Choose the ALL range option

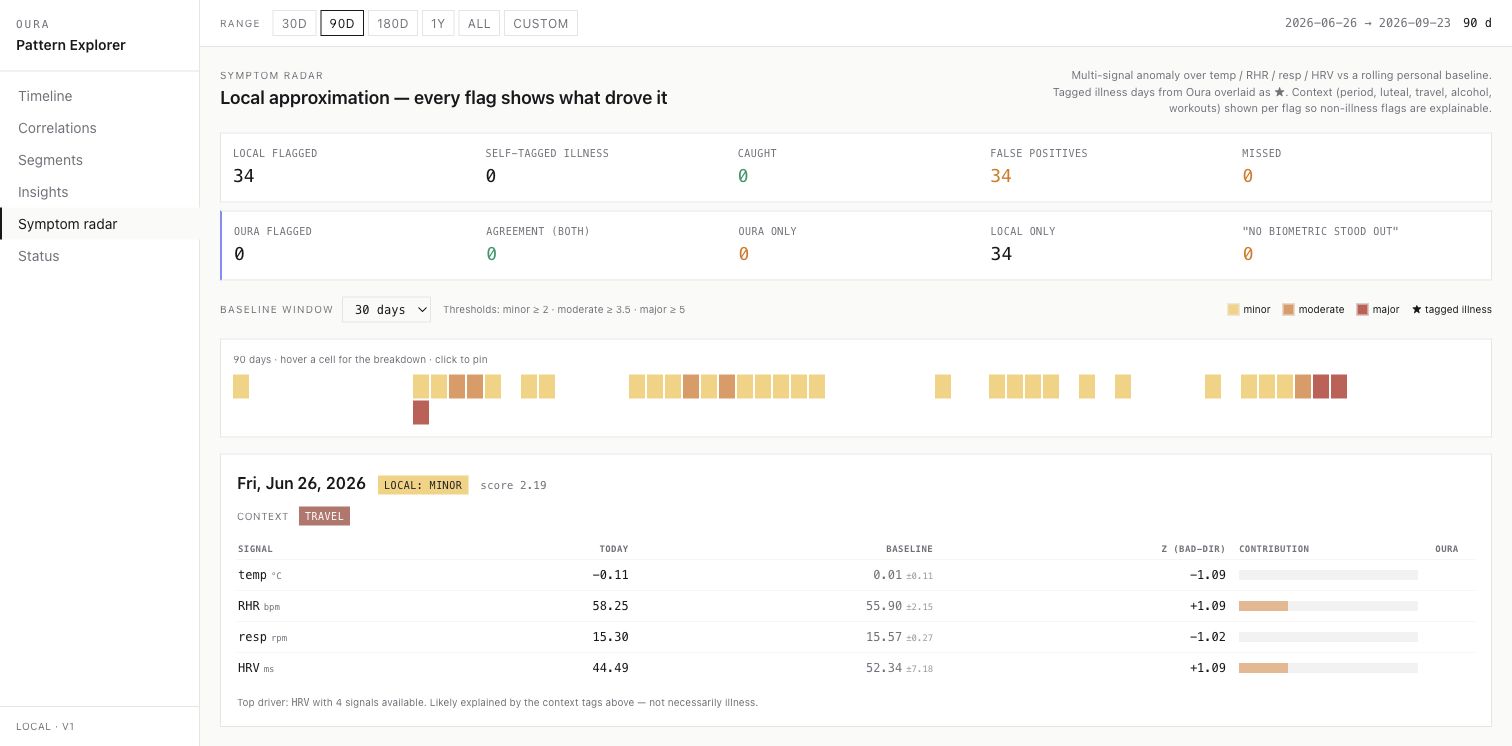[x=479, y=23]
